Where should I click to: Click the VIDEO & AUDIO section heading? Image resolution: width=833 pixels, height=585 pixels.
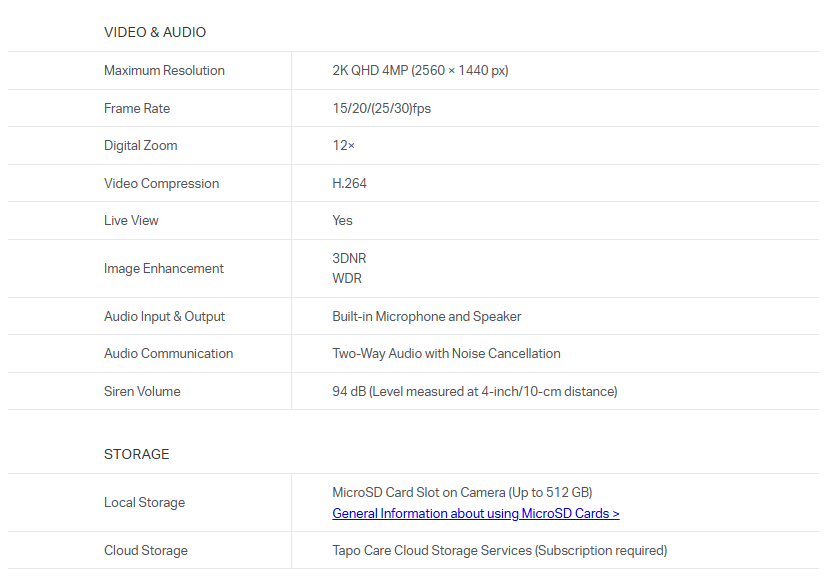(155, 32)
